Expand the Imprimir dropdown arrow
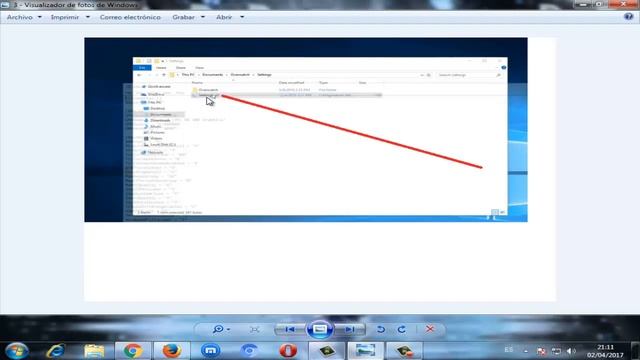 point(88,17)
